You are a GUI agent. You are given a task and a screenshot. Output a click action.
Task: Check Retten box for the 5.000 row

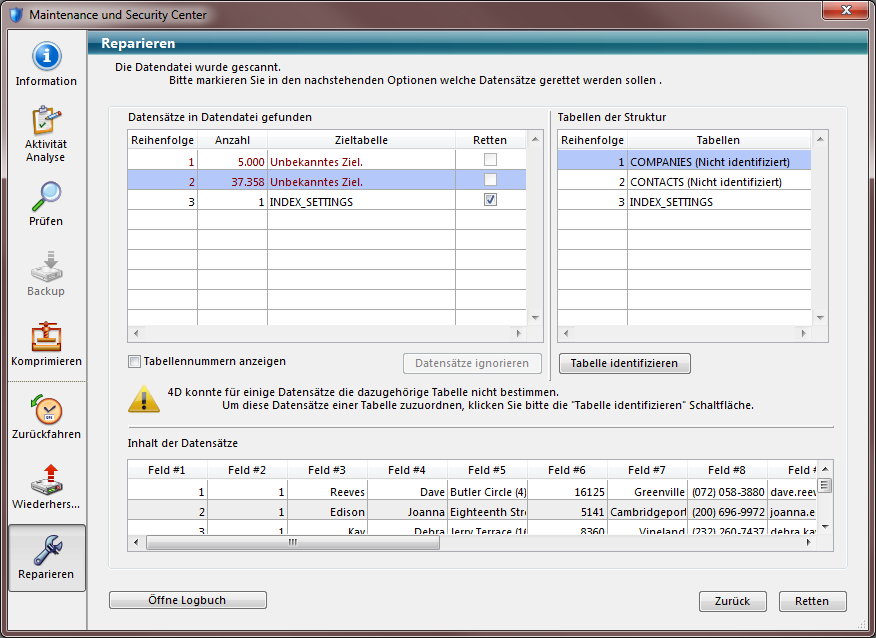pyautogui.click(x=490, y=160)
